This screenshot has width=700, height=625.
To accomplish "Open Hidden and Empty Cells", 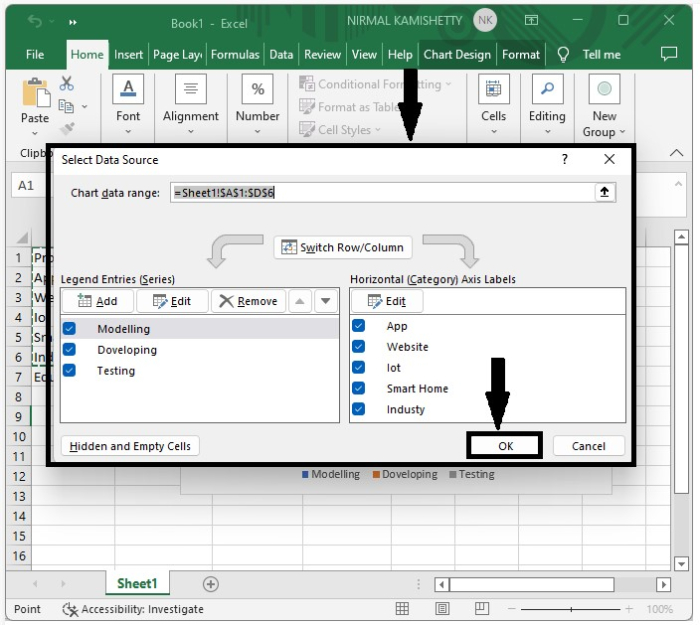I will point(130,446).
